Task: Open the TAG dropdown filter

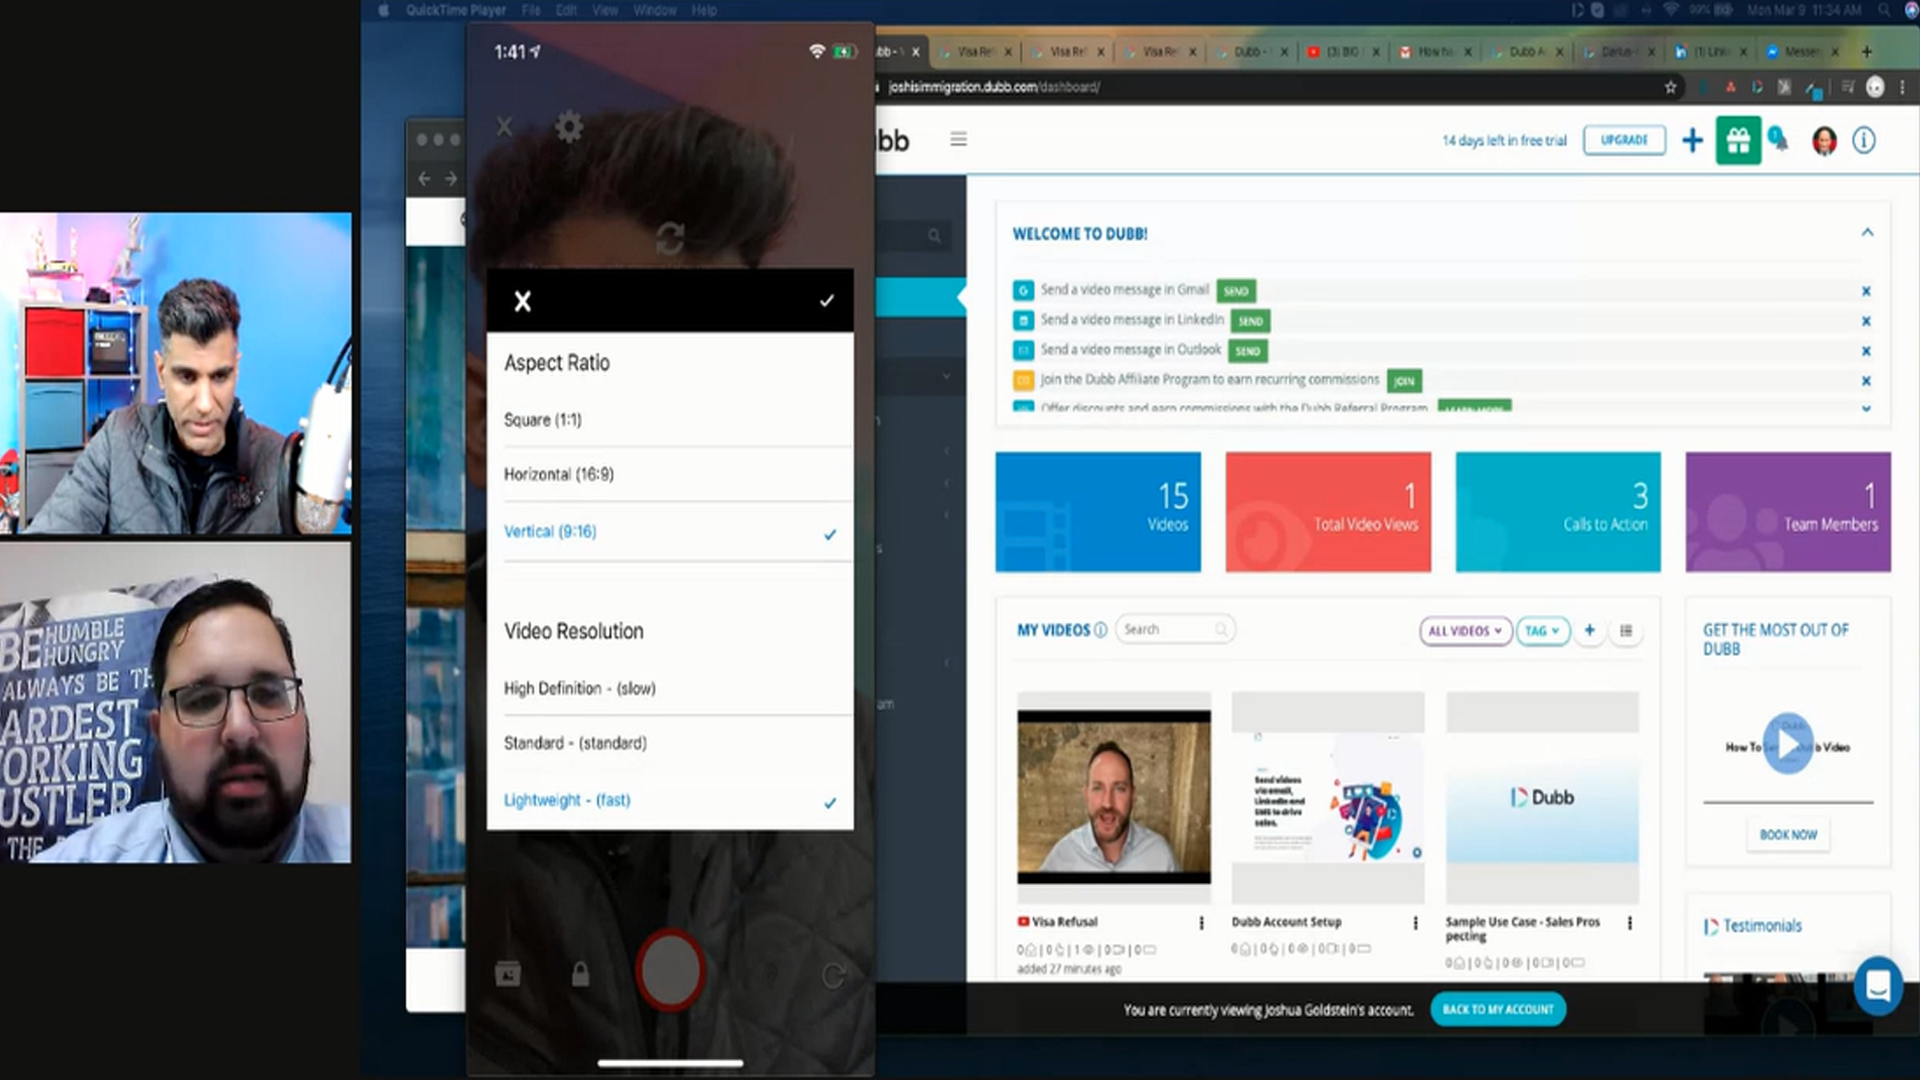Action: pos(1543,631)
